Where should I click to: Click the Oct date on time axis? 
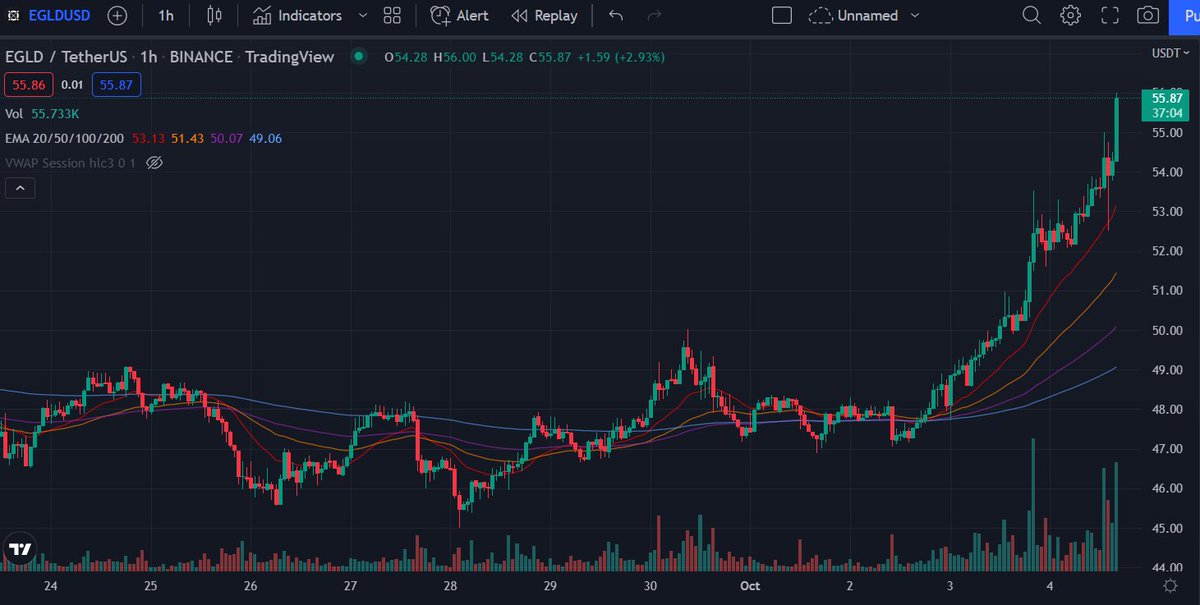(x=749, y=586)
